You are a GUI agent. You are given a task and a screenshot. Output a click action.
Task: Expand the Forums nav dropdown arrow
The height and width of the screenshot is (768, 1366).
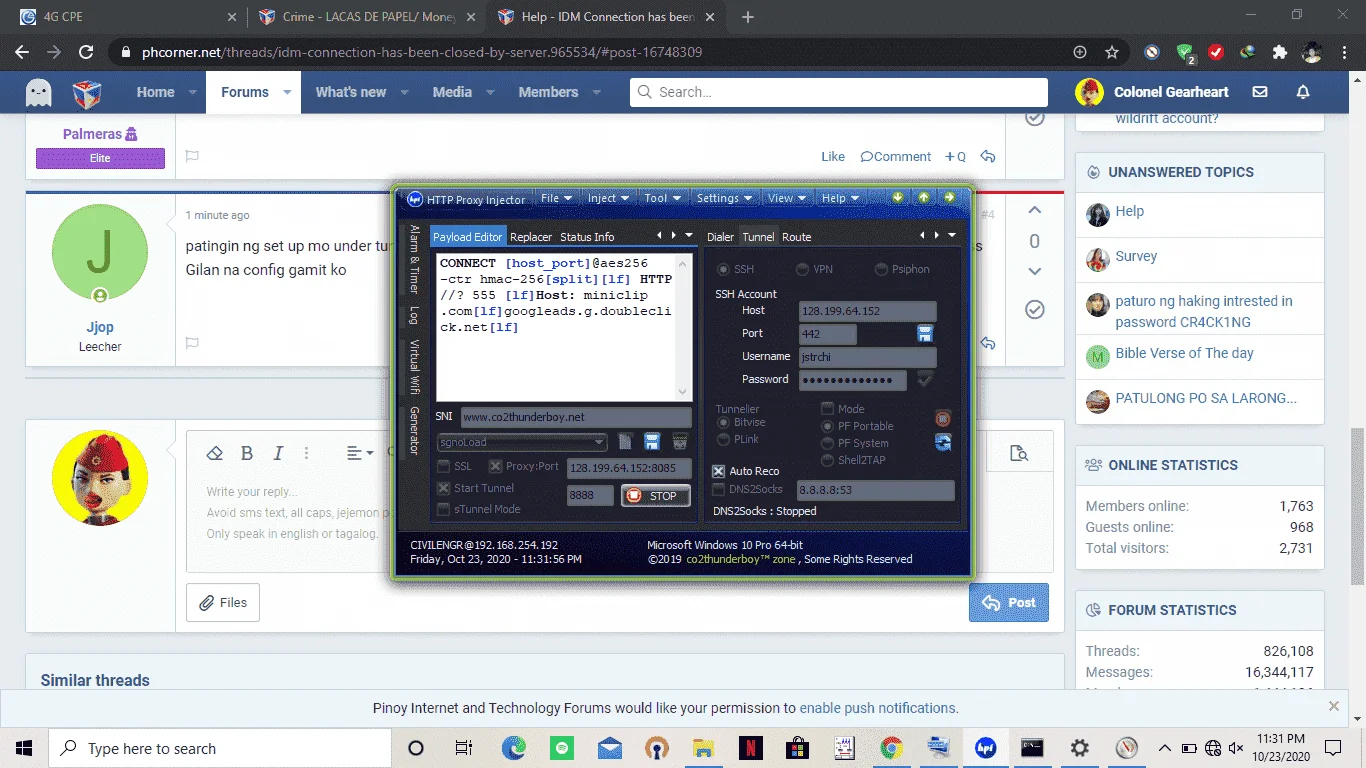287,92
